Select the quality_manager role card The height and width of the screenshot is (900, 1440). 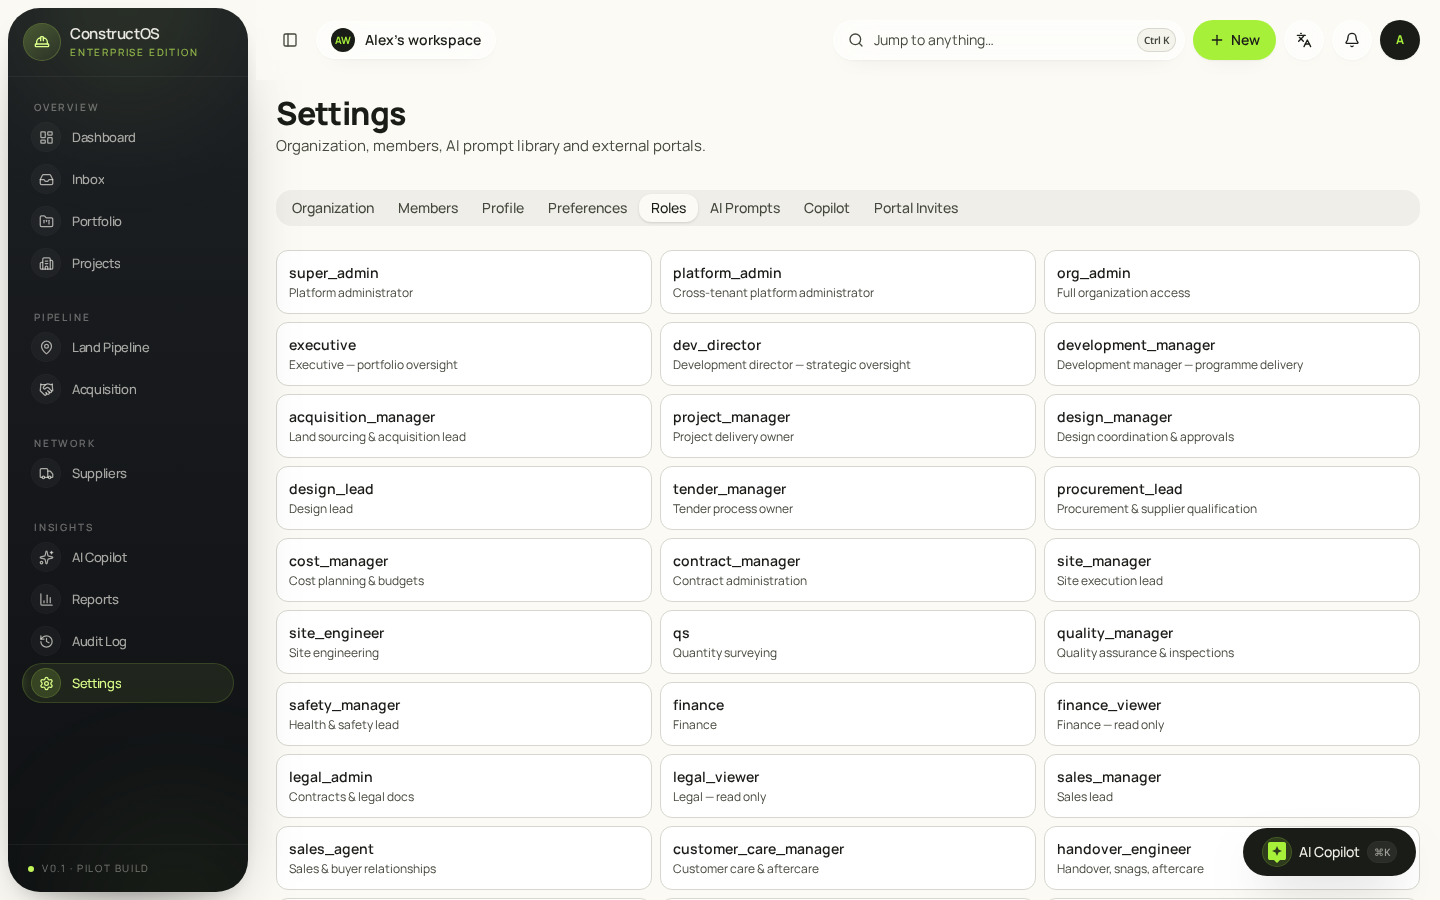[x=1232, y=642]
